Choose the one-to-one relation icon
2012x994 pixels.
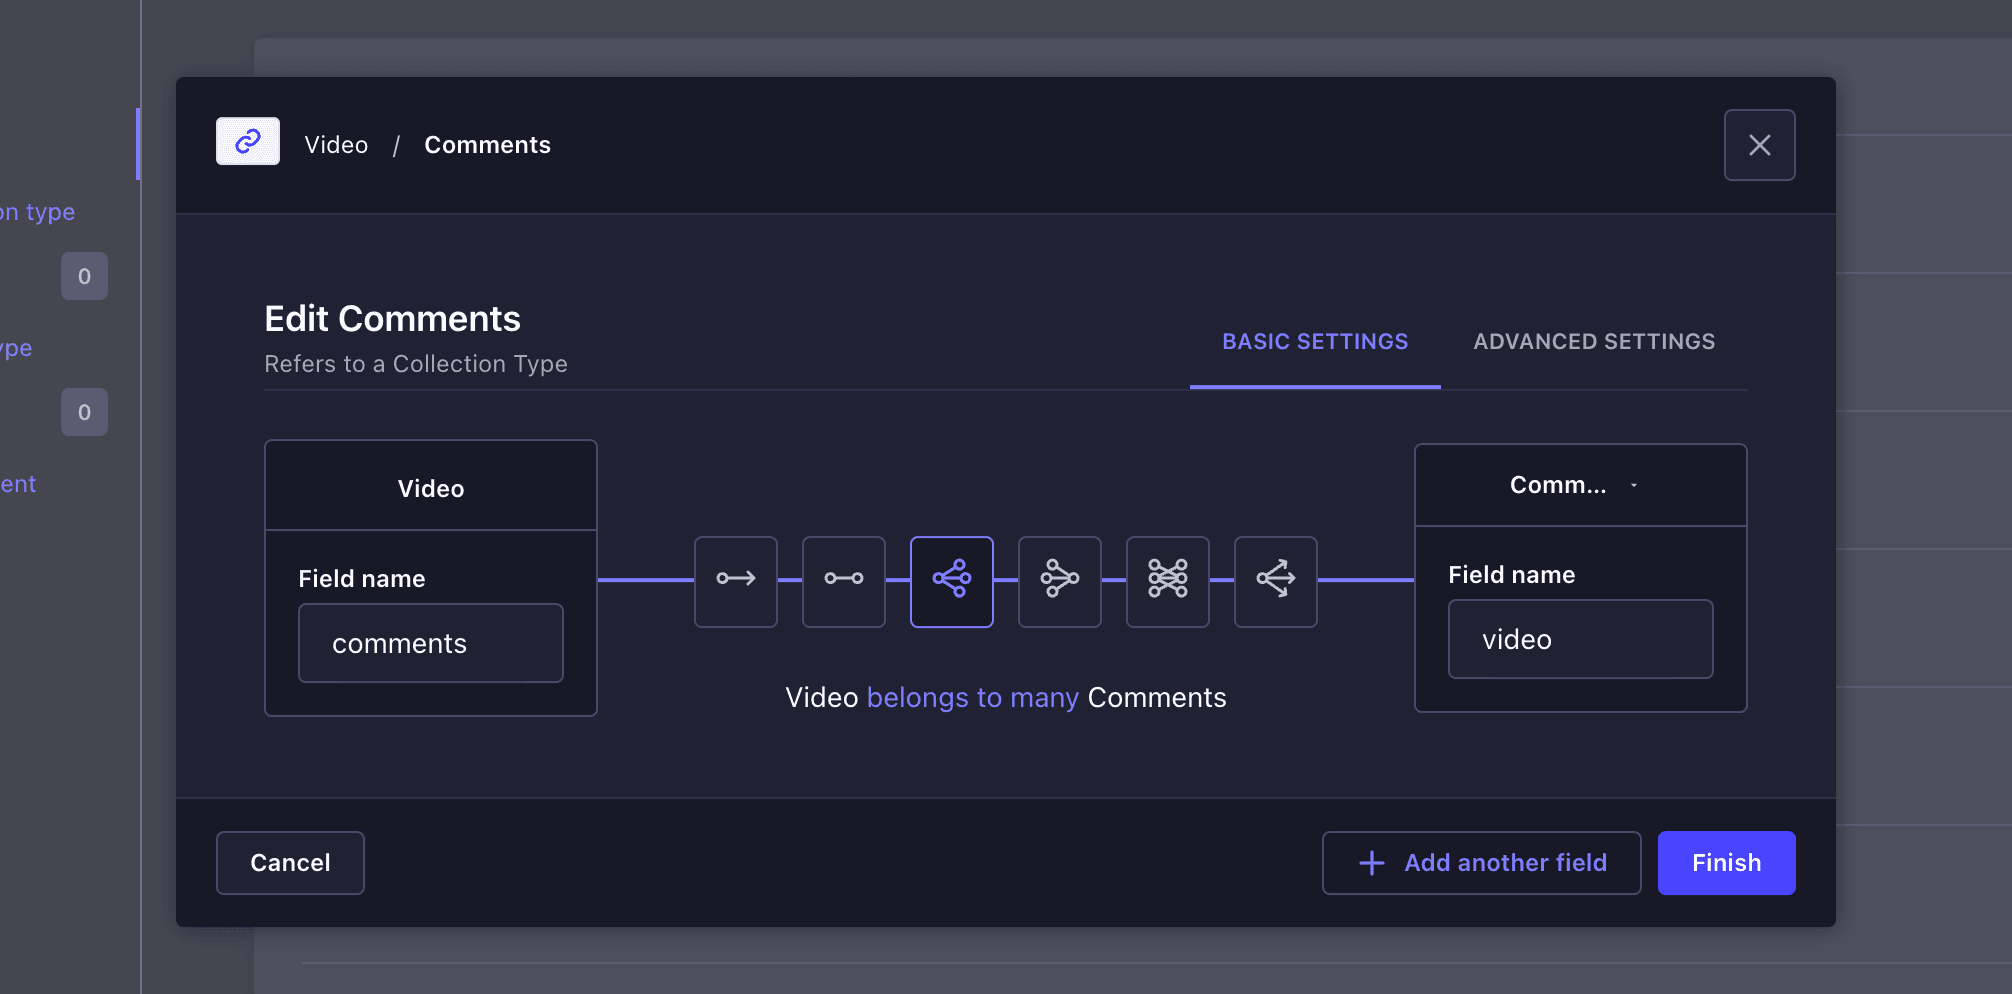pos(843,581)
